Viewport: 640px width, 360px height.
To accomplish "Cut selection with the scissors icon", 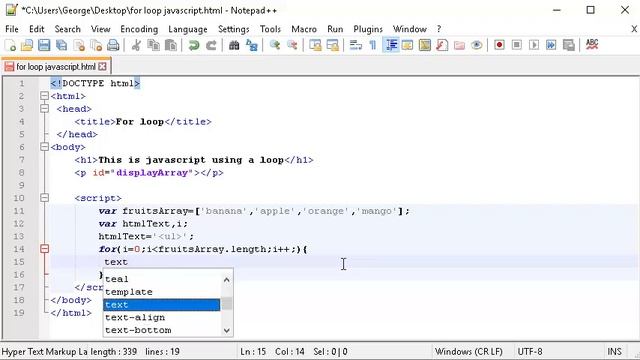I will click(136, 45).
